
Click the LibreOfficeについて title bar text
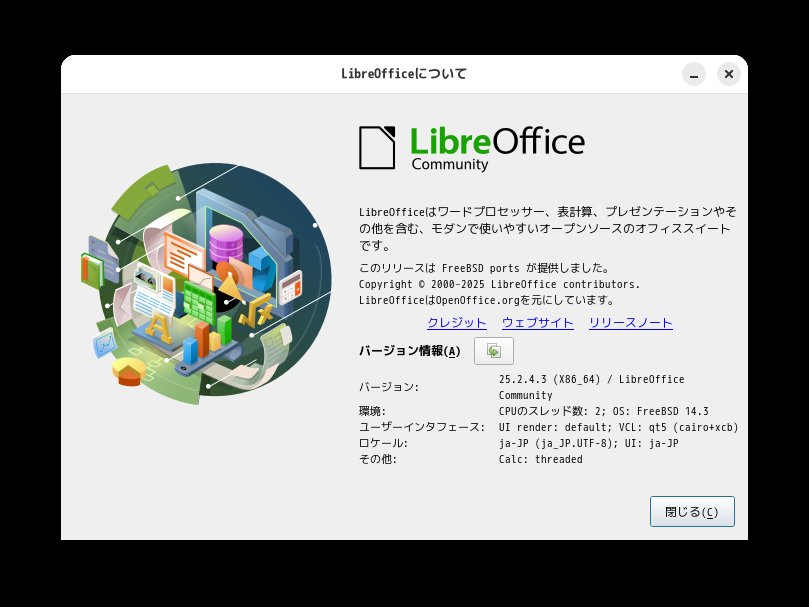click(x=404, y=74)
